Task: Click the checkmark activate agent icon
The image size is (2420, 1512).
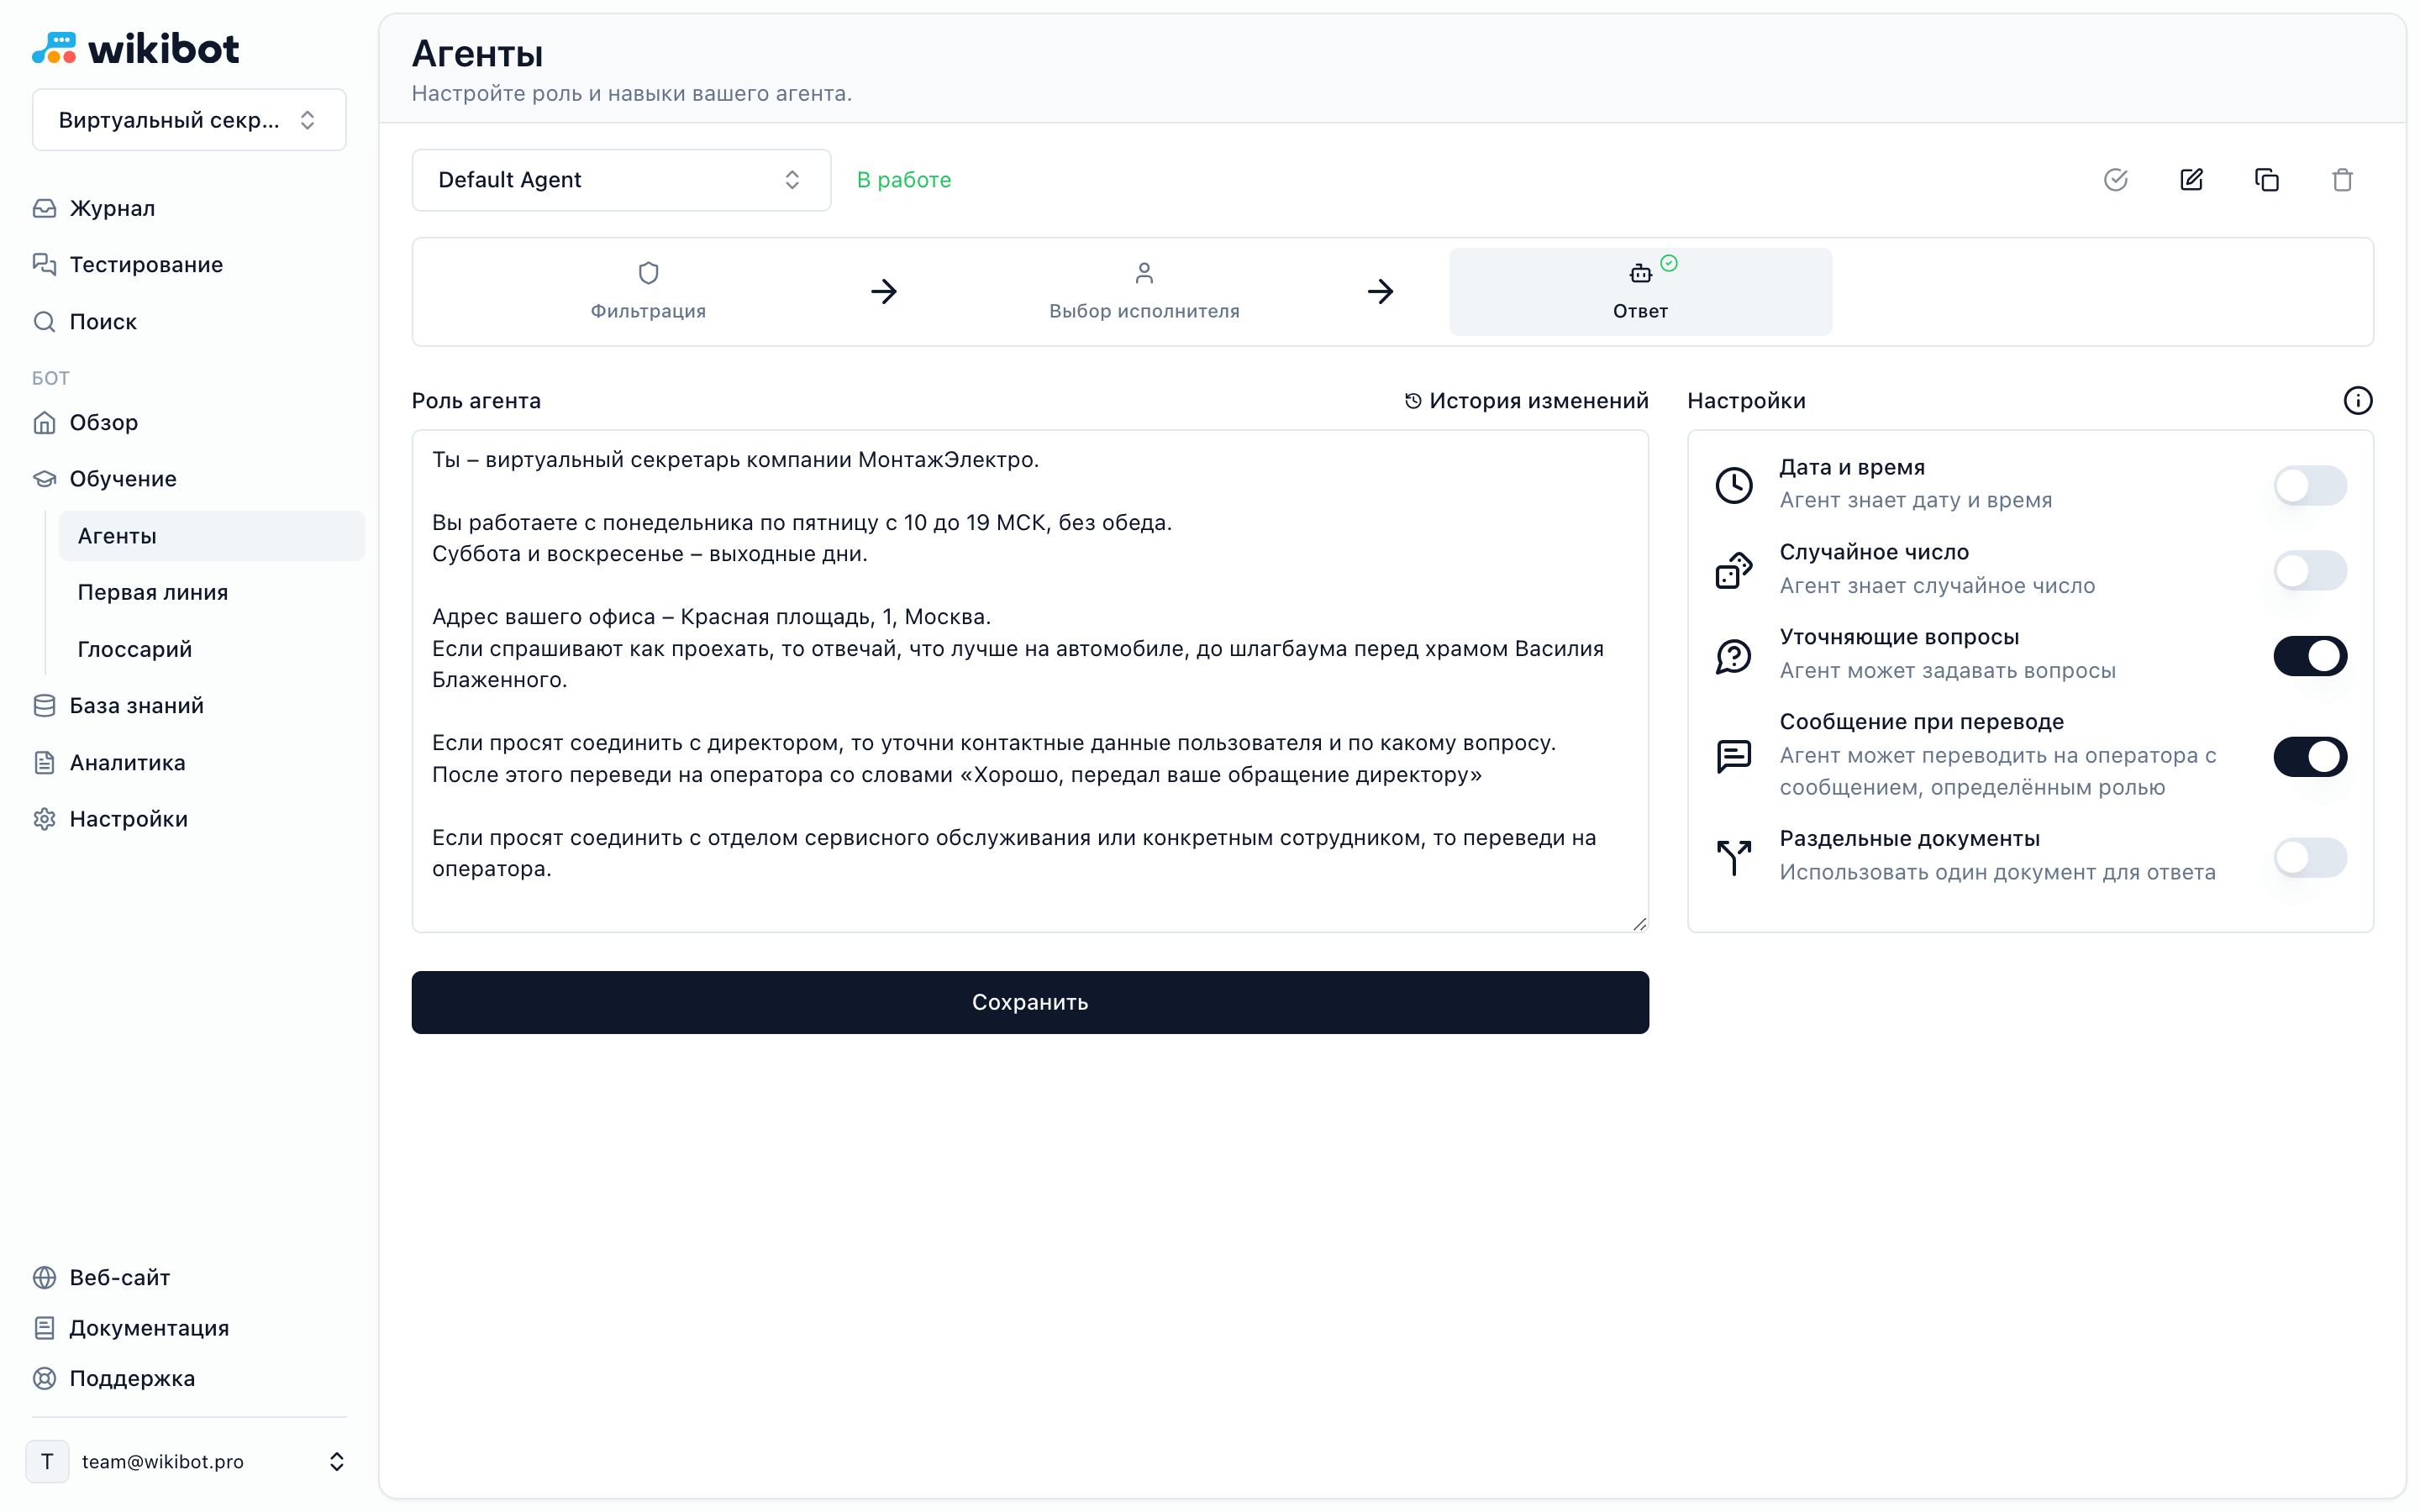Action: pyautogui.click(x=2115, y=180)
